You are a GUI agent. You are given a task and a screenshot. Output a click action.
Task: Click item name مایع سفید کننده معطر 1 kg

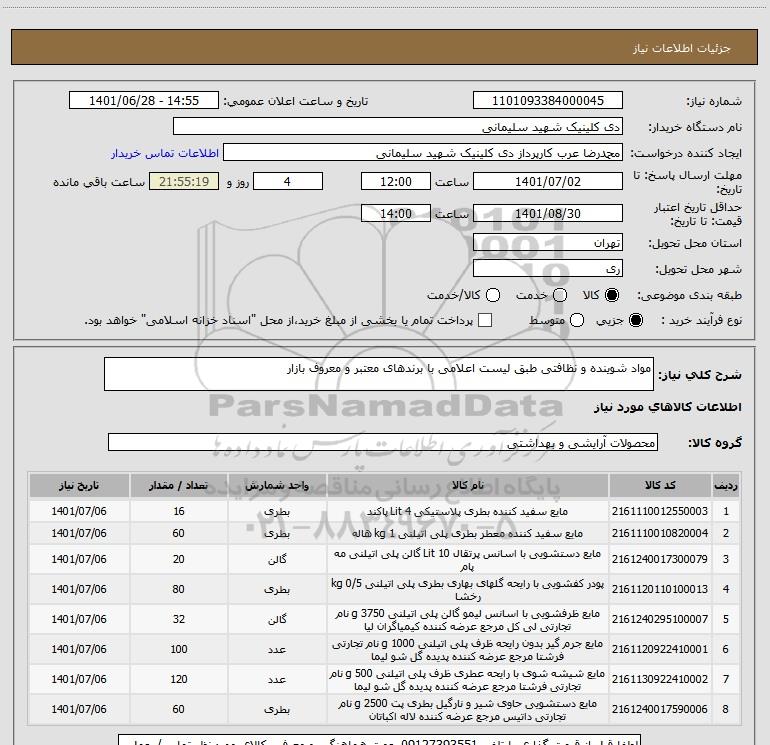tap(468, 533)
